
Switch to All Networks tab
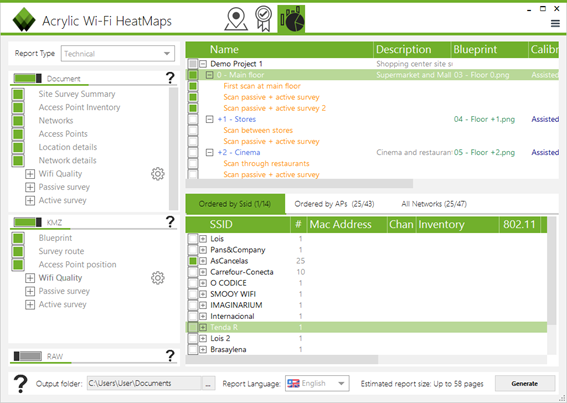[434, 204]
